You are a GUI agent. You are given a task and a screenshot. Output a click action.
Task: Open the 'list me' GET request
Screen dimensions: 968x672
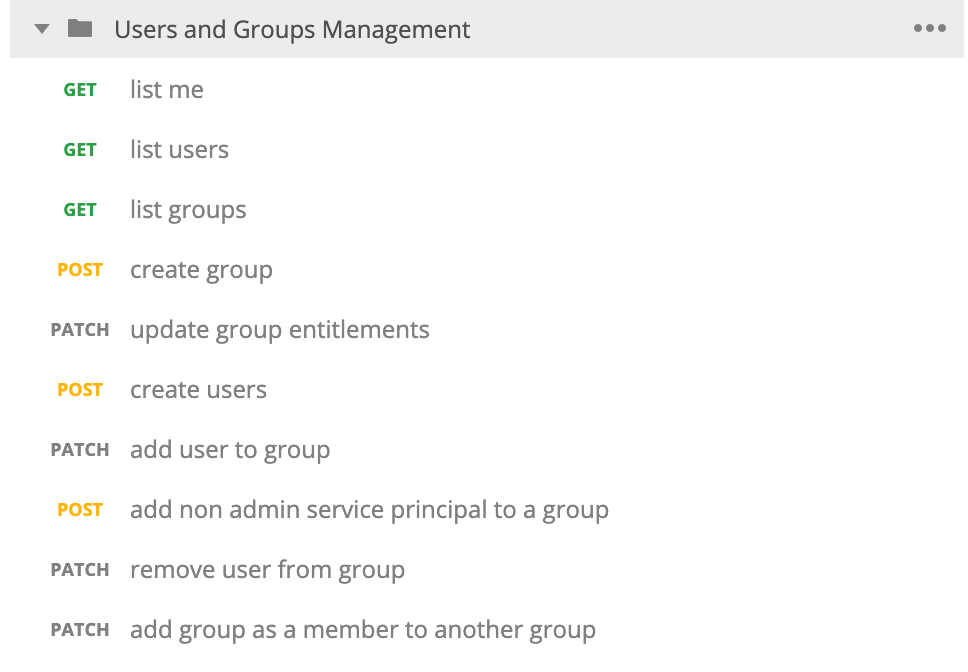click(167, 90)
